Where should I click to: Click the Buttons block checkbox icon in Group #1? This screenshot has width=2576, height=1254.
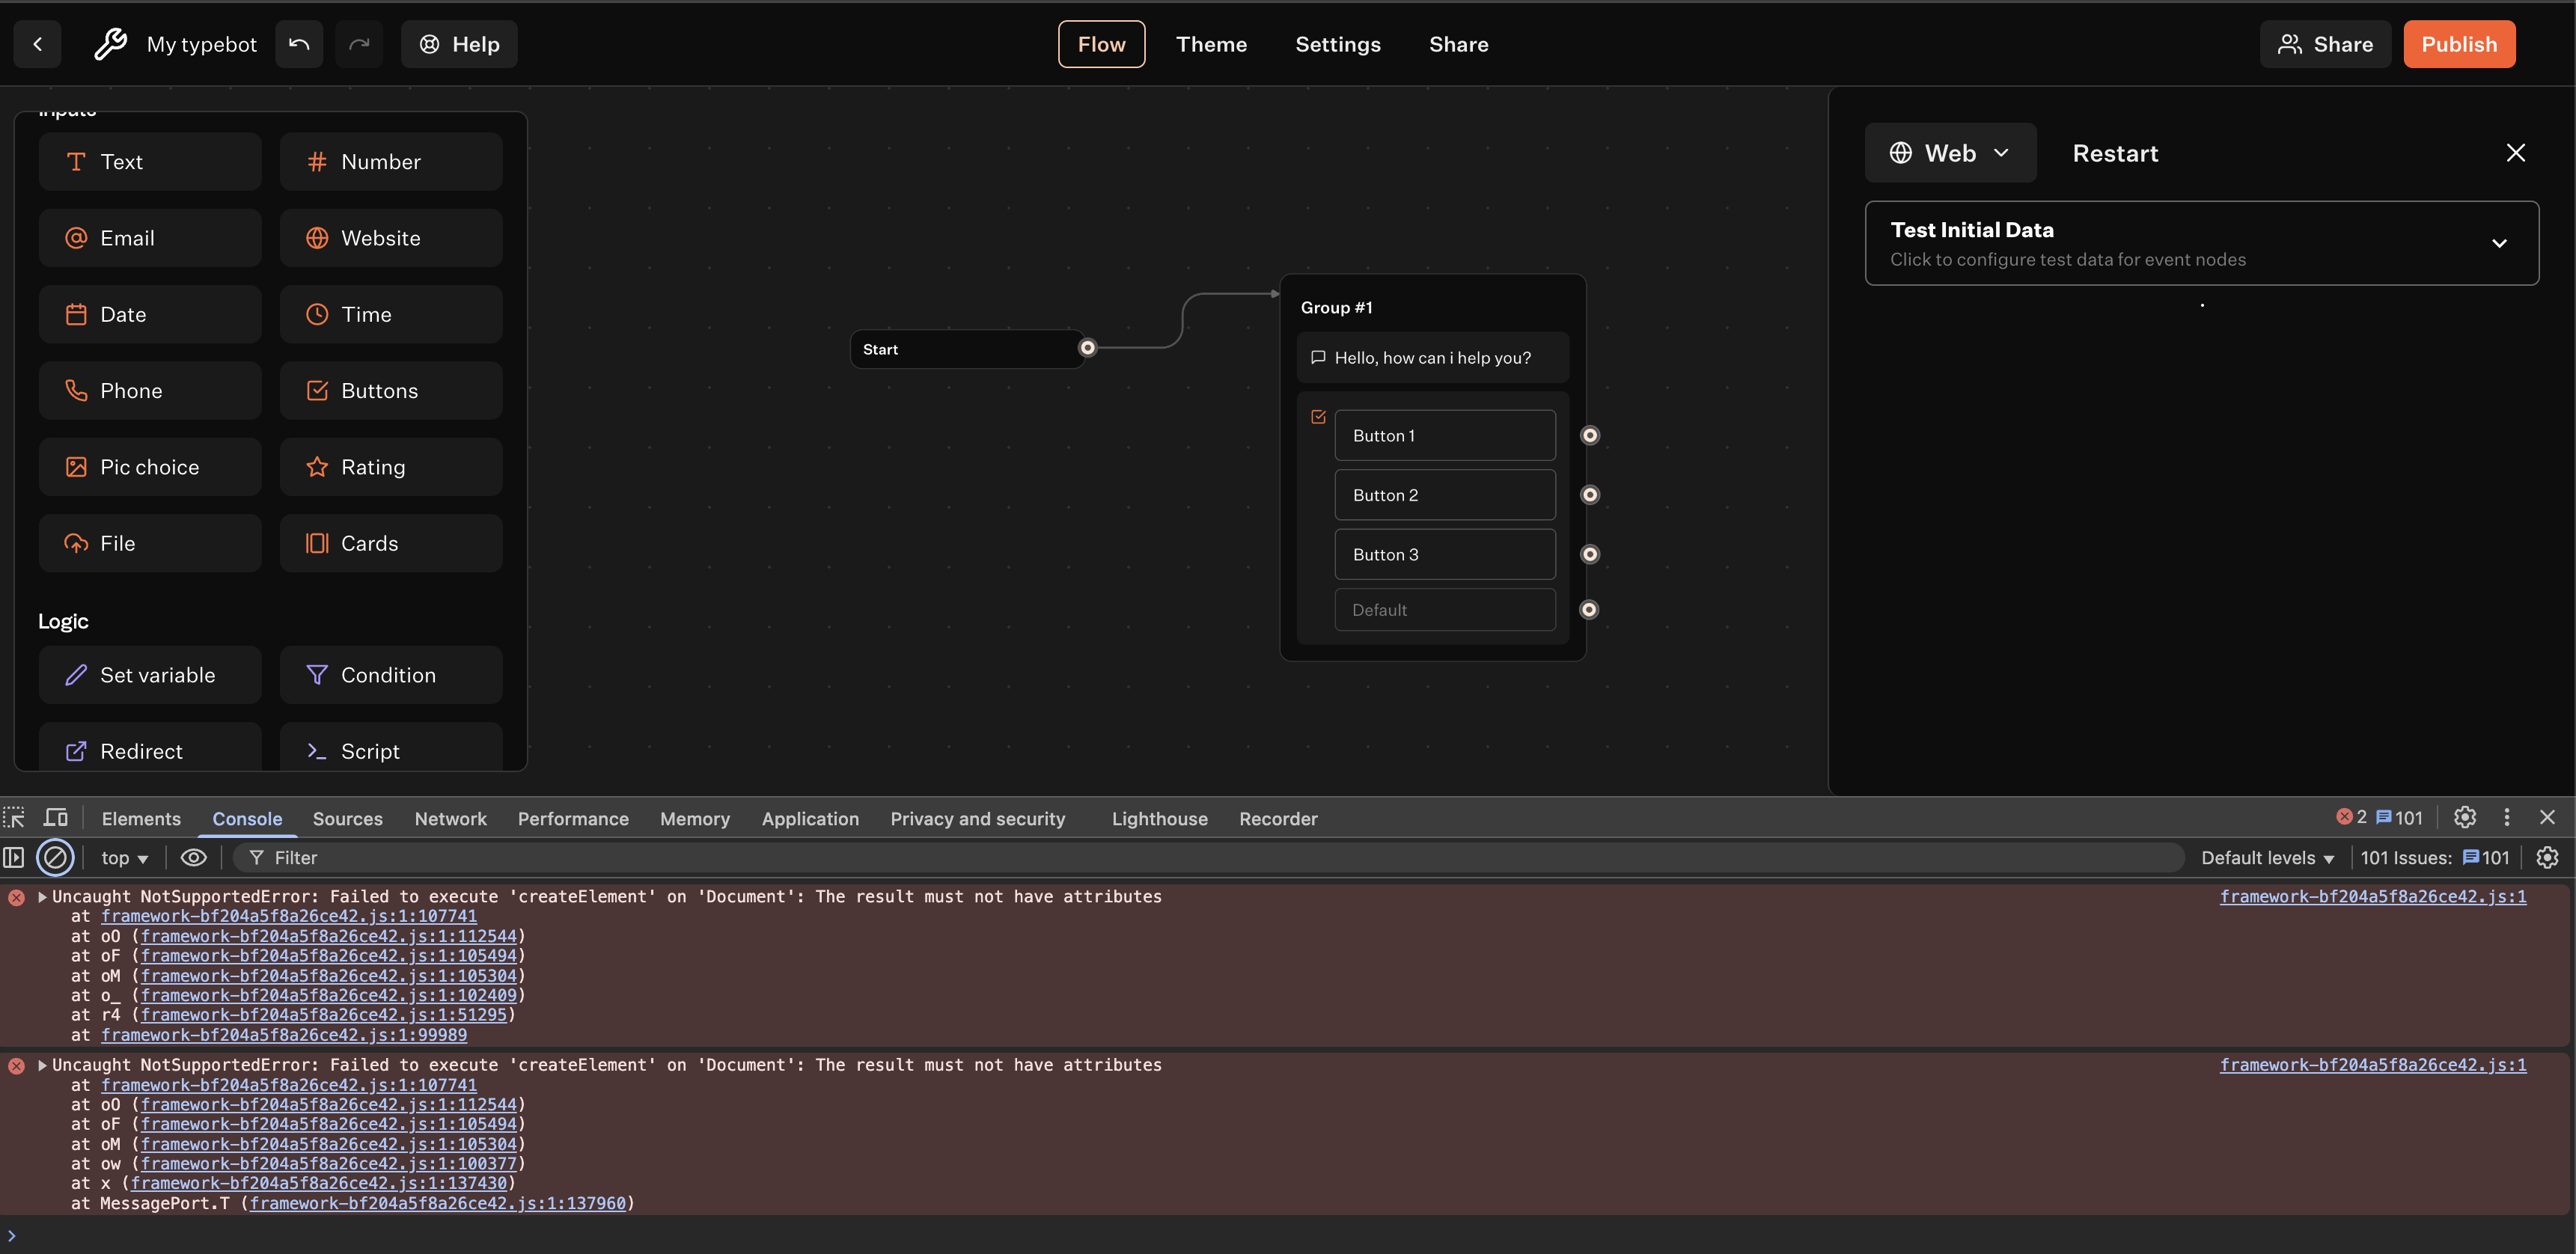(1318, 417)
